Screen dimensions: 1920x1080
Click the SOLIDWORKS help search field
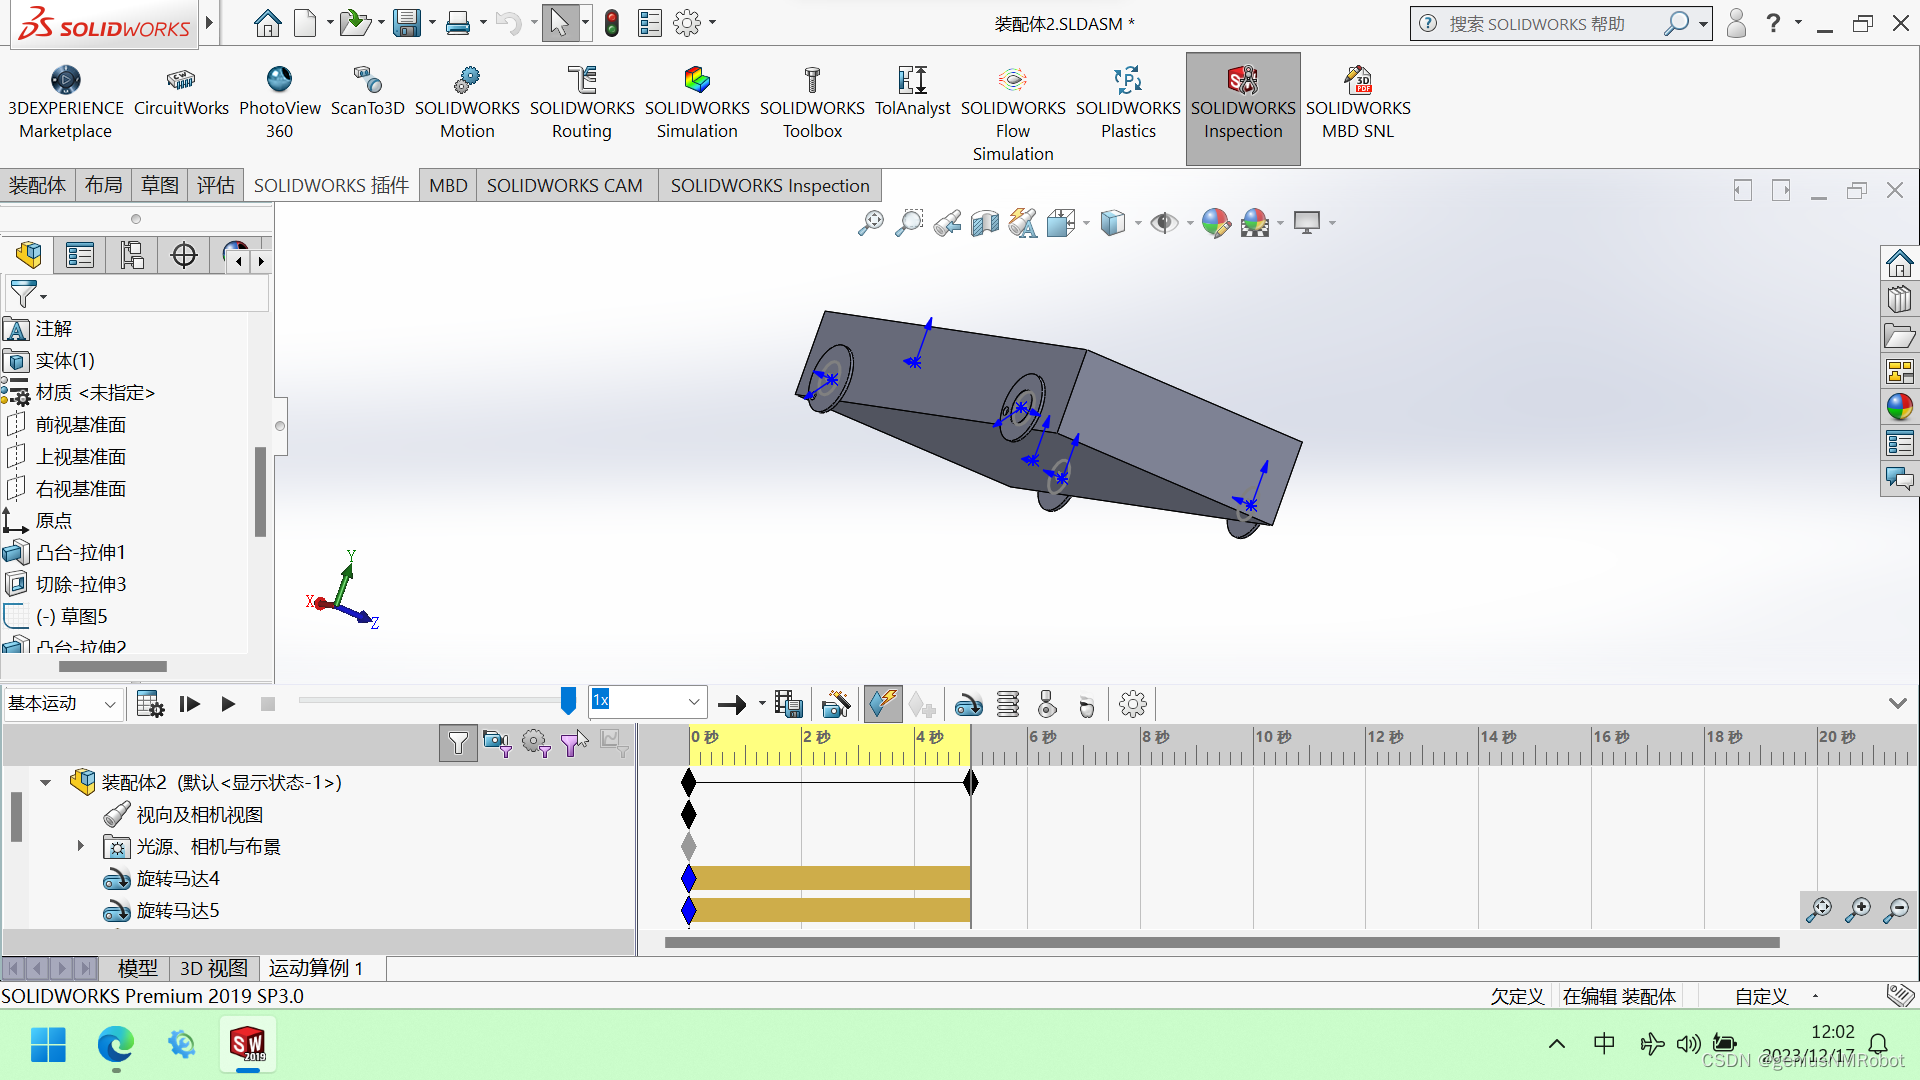pyautogui.click(x=1550, y=23)
